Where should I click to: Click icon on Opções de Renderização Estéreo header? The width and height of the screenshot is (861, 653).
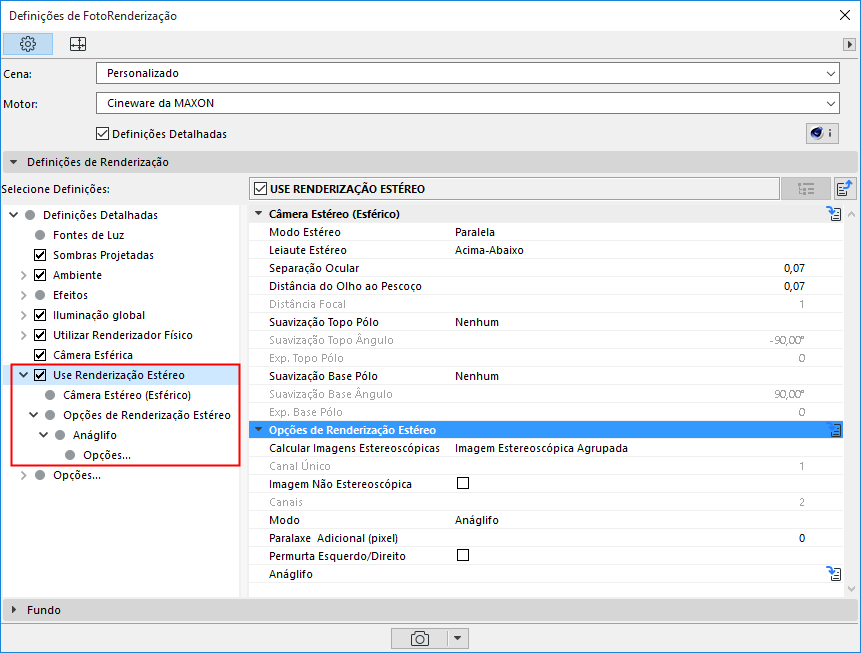[834, 430]
